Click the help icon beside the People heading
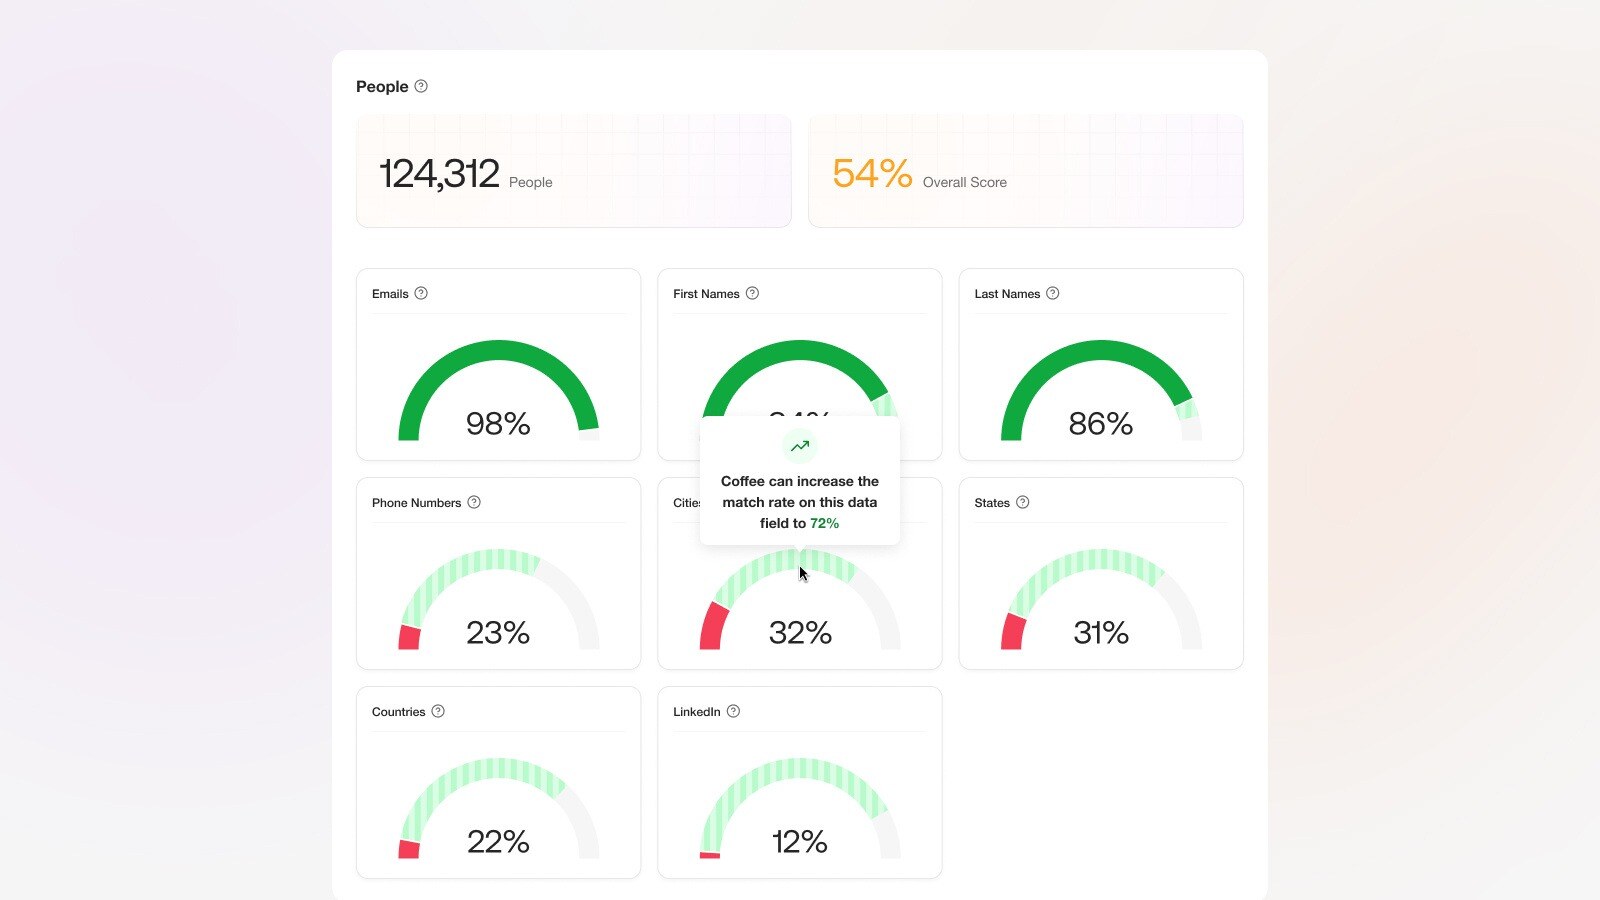This screenshot has height=900, width=1600. (421, 86)
